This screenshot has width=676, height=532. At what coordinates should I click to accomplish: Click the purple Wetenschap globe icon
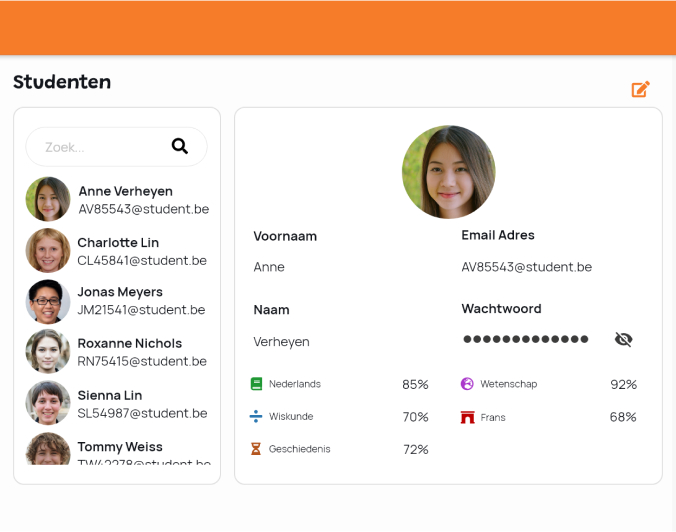(467, 384)
